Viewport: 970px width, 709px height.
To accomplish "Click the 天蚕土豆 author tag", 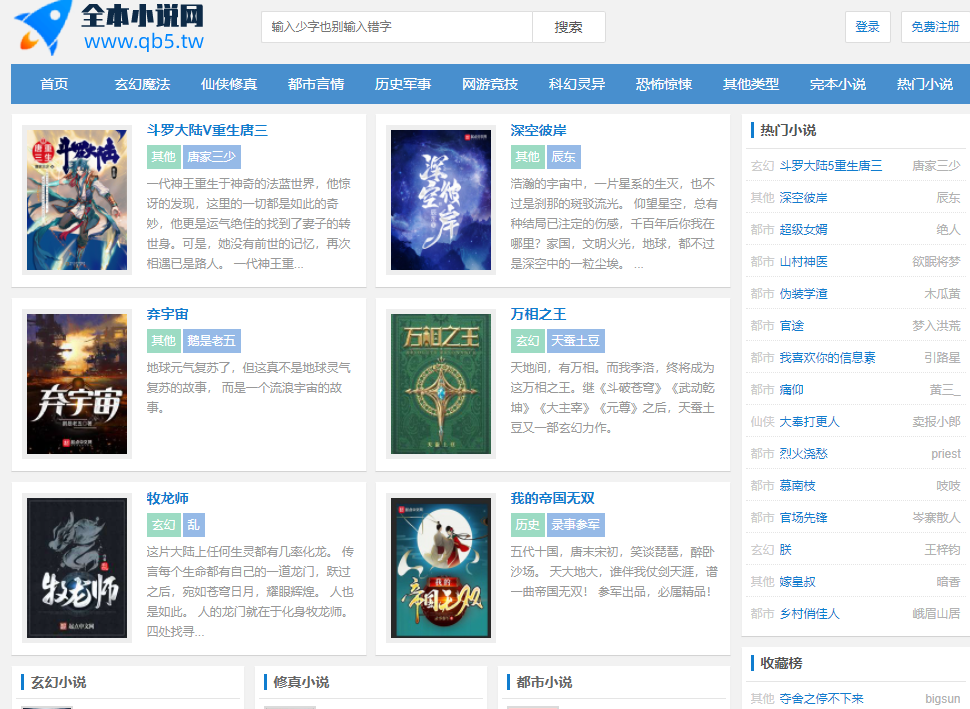I will point(575,341).
